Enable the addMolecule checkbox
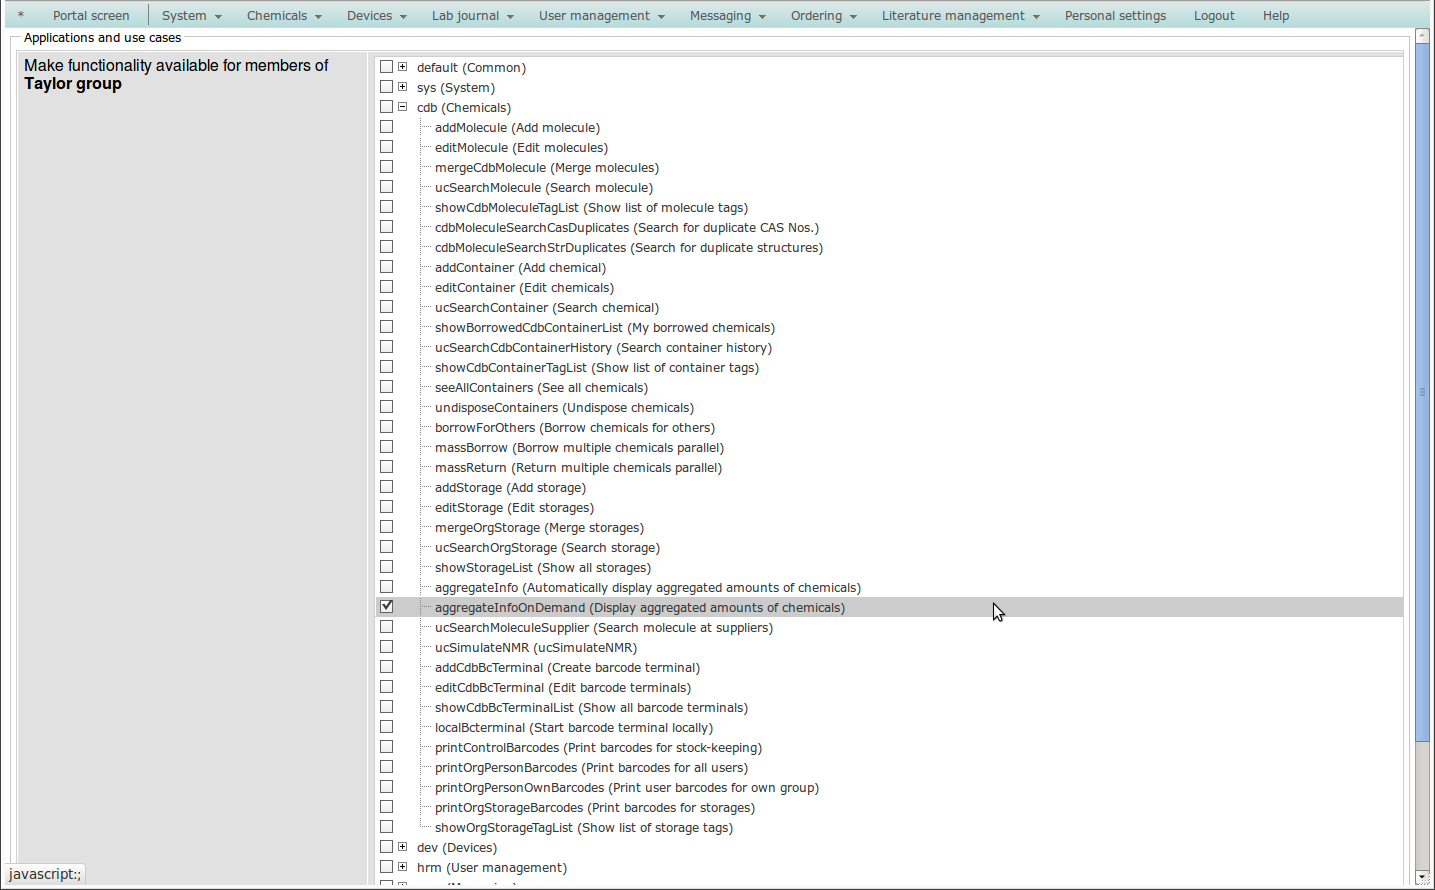The image size is (1435, 890). click(387, 127)
